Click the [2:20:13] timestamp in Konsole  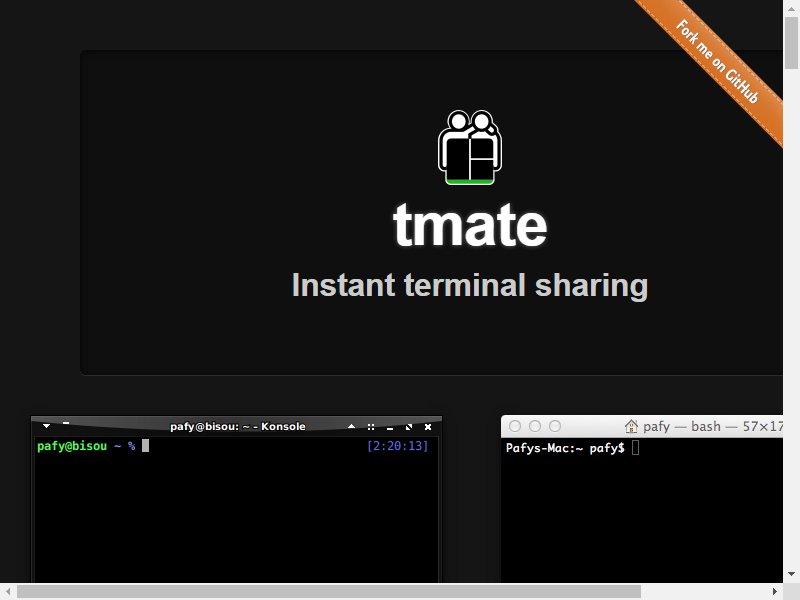pyautogui.click(x=397, y=446)
